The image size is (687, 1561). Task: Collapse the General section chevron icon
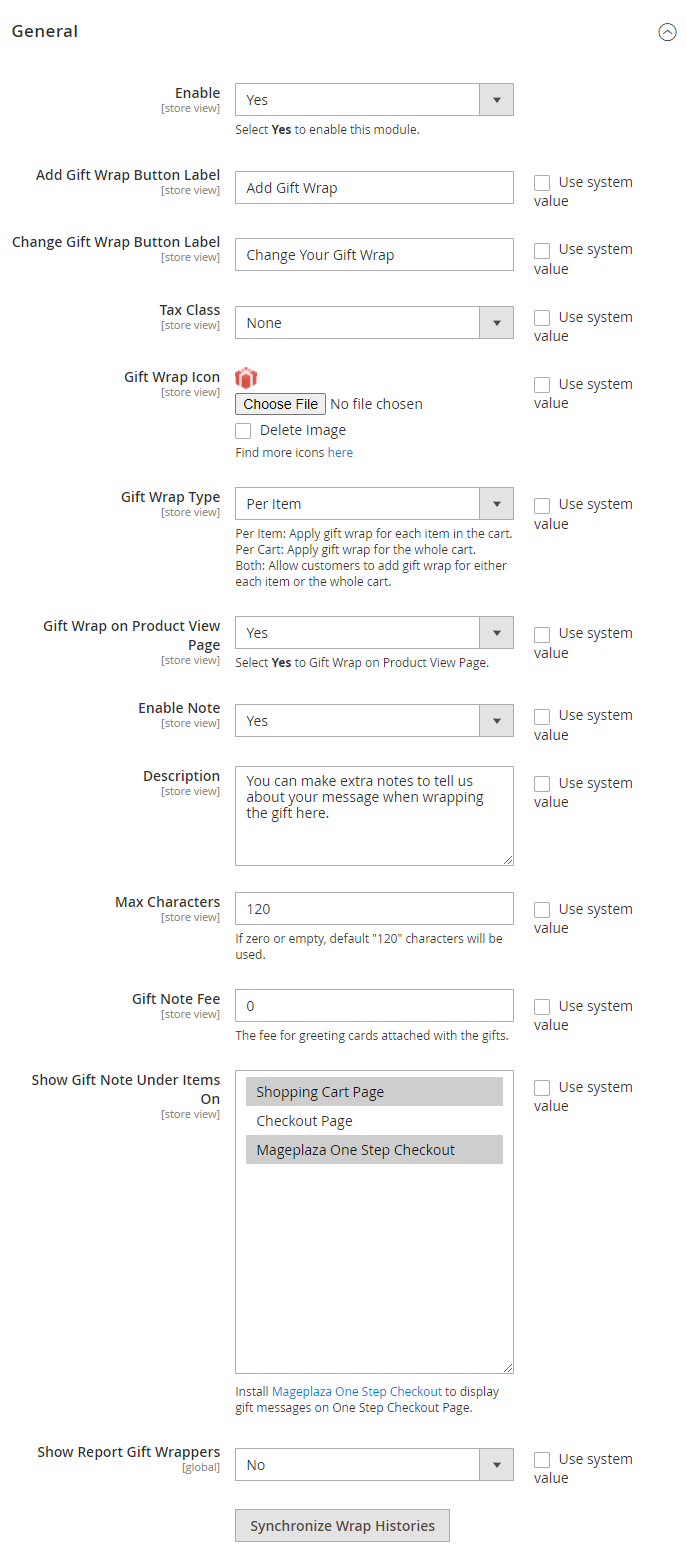point(667,32)
